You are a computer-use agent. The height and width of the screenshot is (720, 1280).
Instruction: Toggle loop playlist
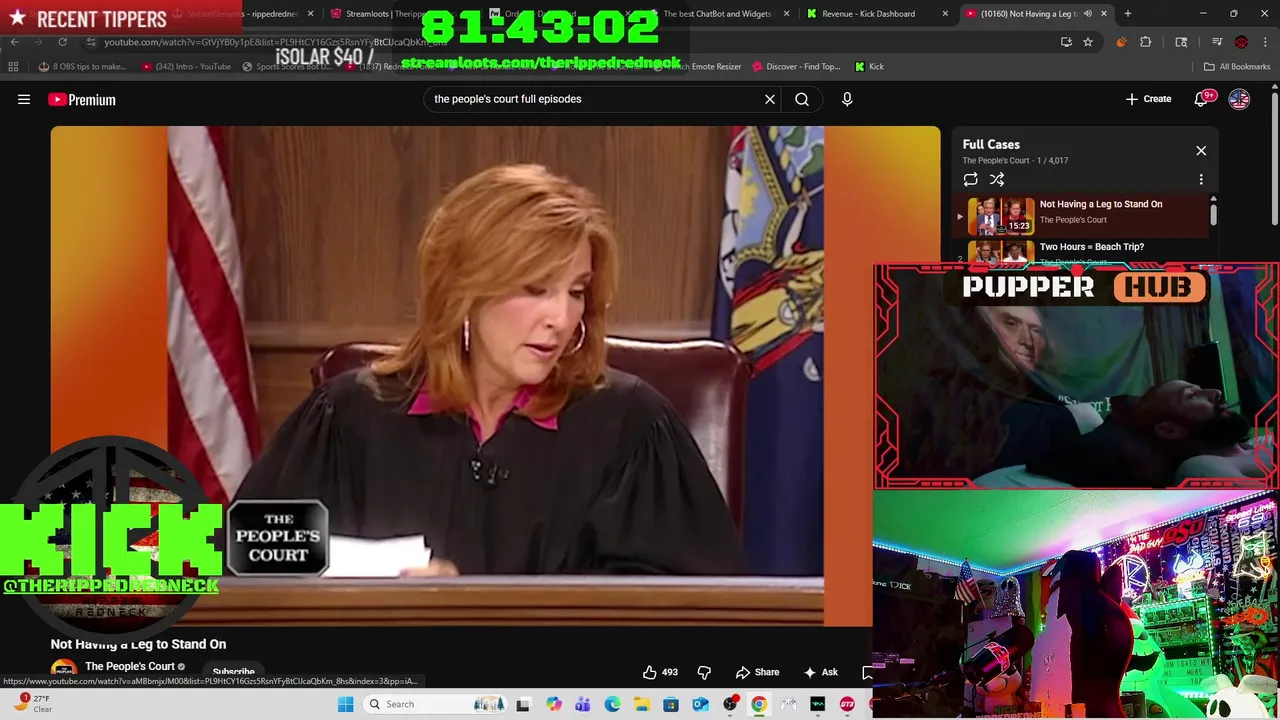pos(970,180)
